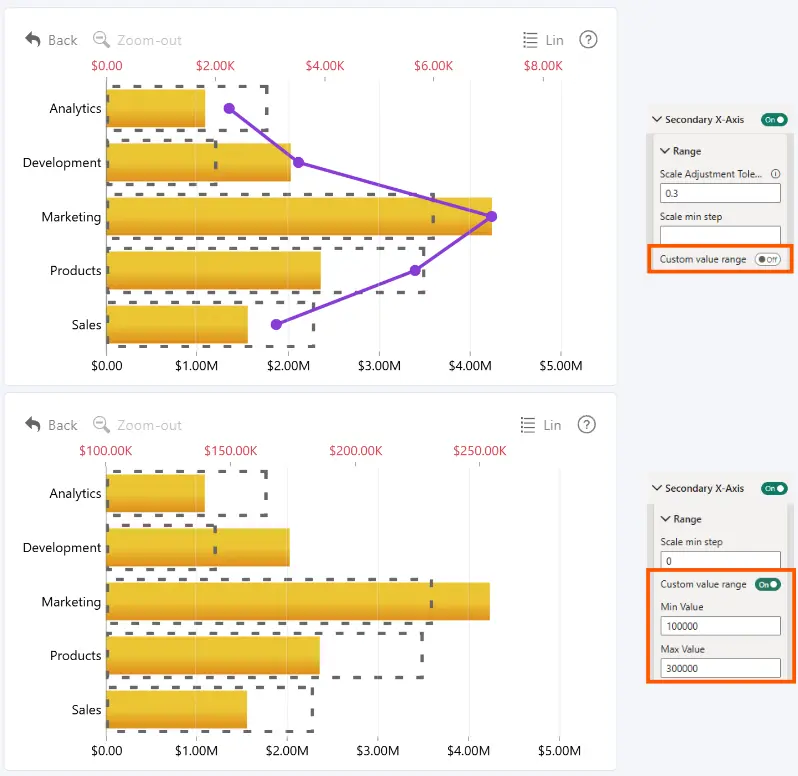
Task: Select the Marketing yellow bar in the bottom chart
Action: [x=298, y=601]
